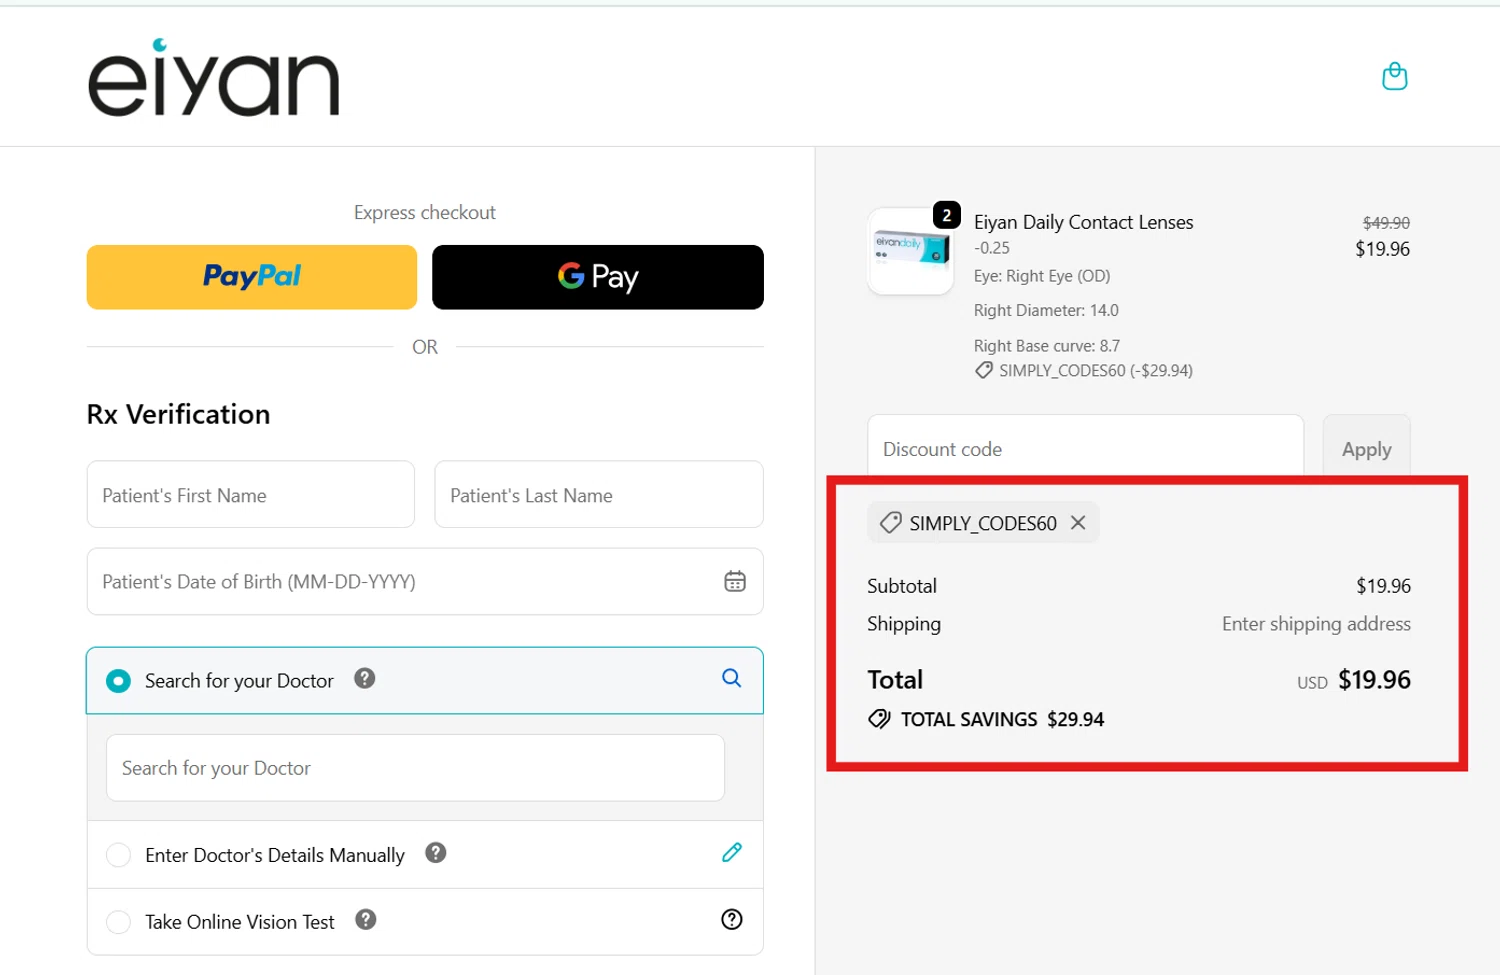1500x975 pixels.
Task: Open filled help icon beside Take Online Vision Test
Action: [x=366, y=919]
